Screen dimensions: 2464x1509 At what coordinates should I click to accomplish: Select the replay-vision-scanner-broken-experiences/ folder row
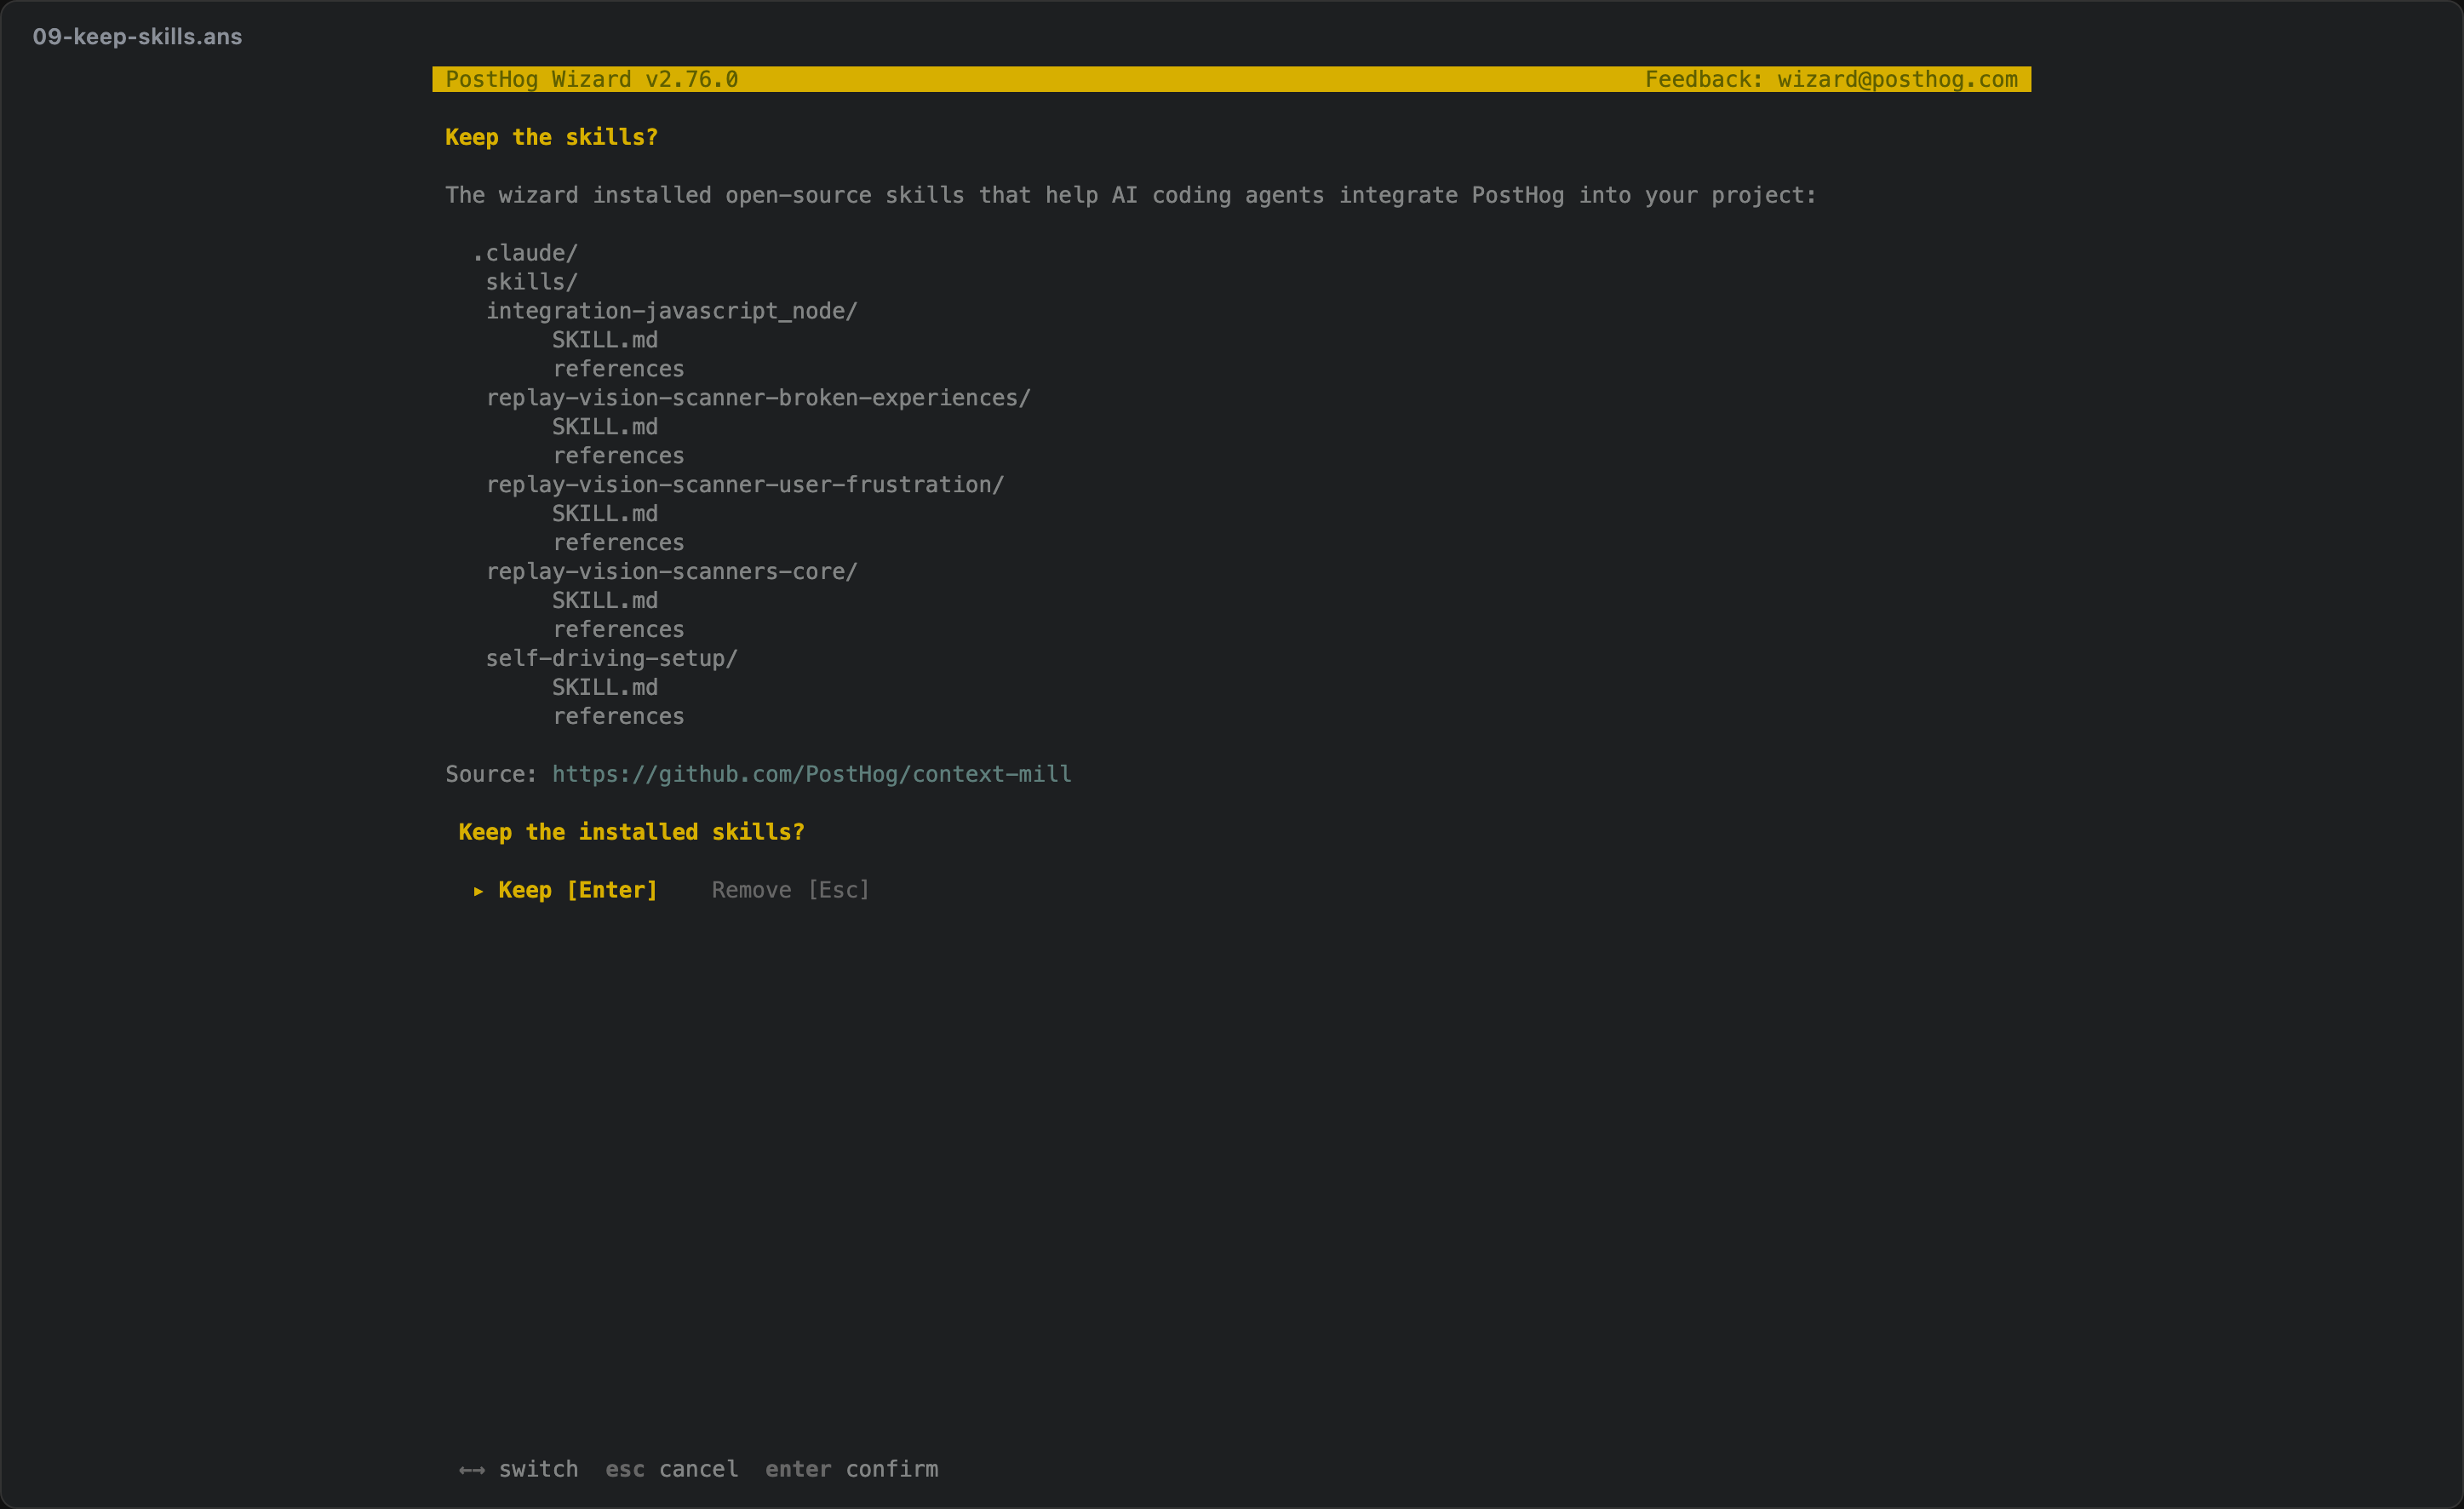758,398
